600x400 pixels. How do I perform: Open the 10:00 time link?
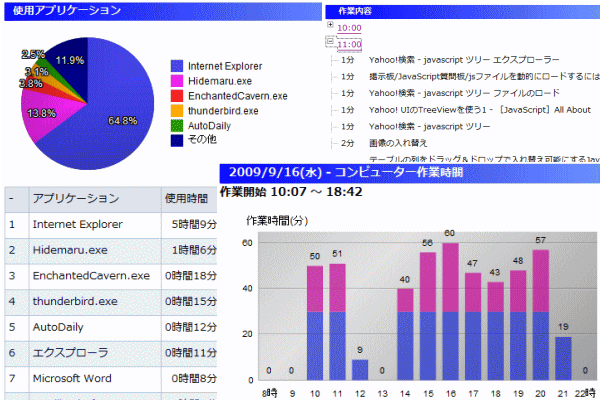[349, 29]
